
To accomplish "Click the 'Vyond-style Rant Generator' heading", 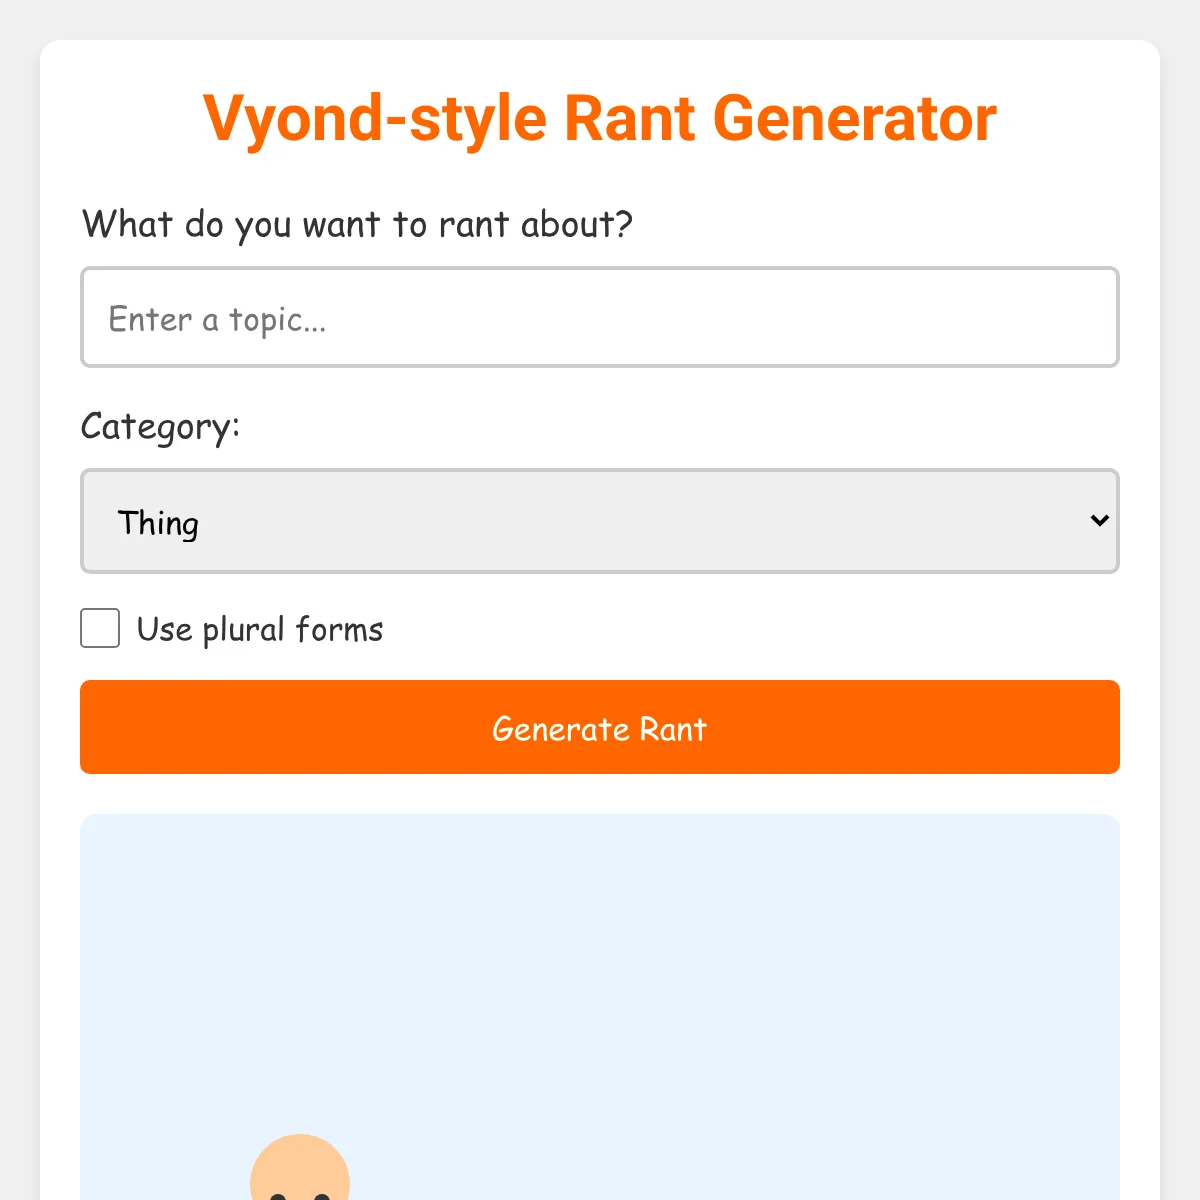I will [600, 118].
